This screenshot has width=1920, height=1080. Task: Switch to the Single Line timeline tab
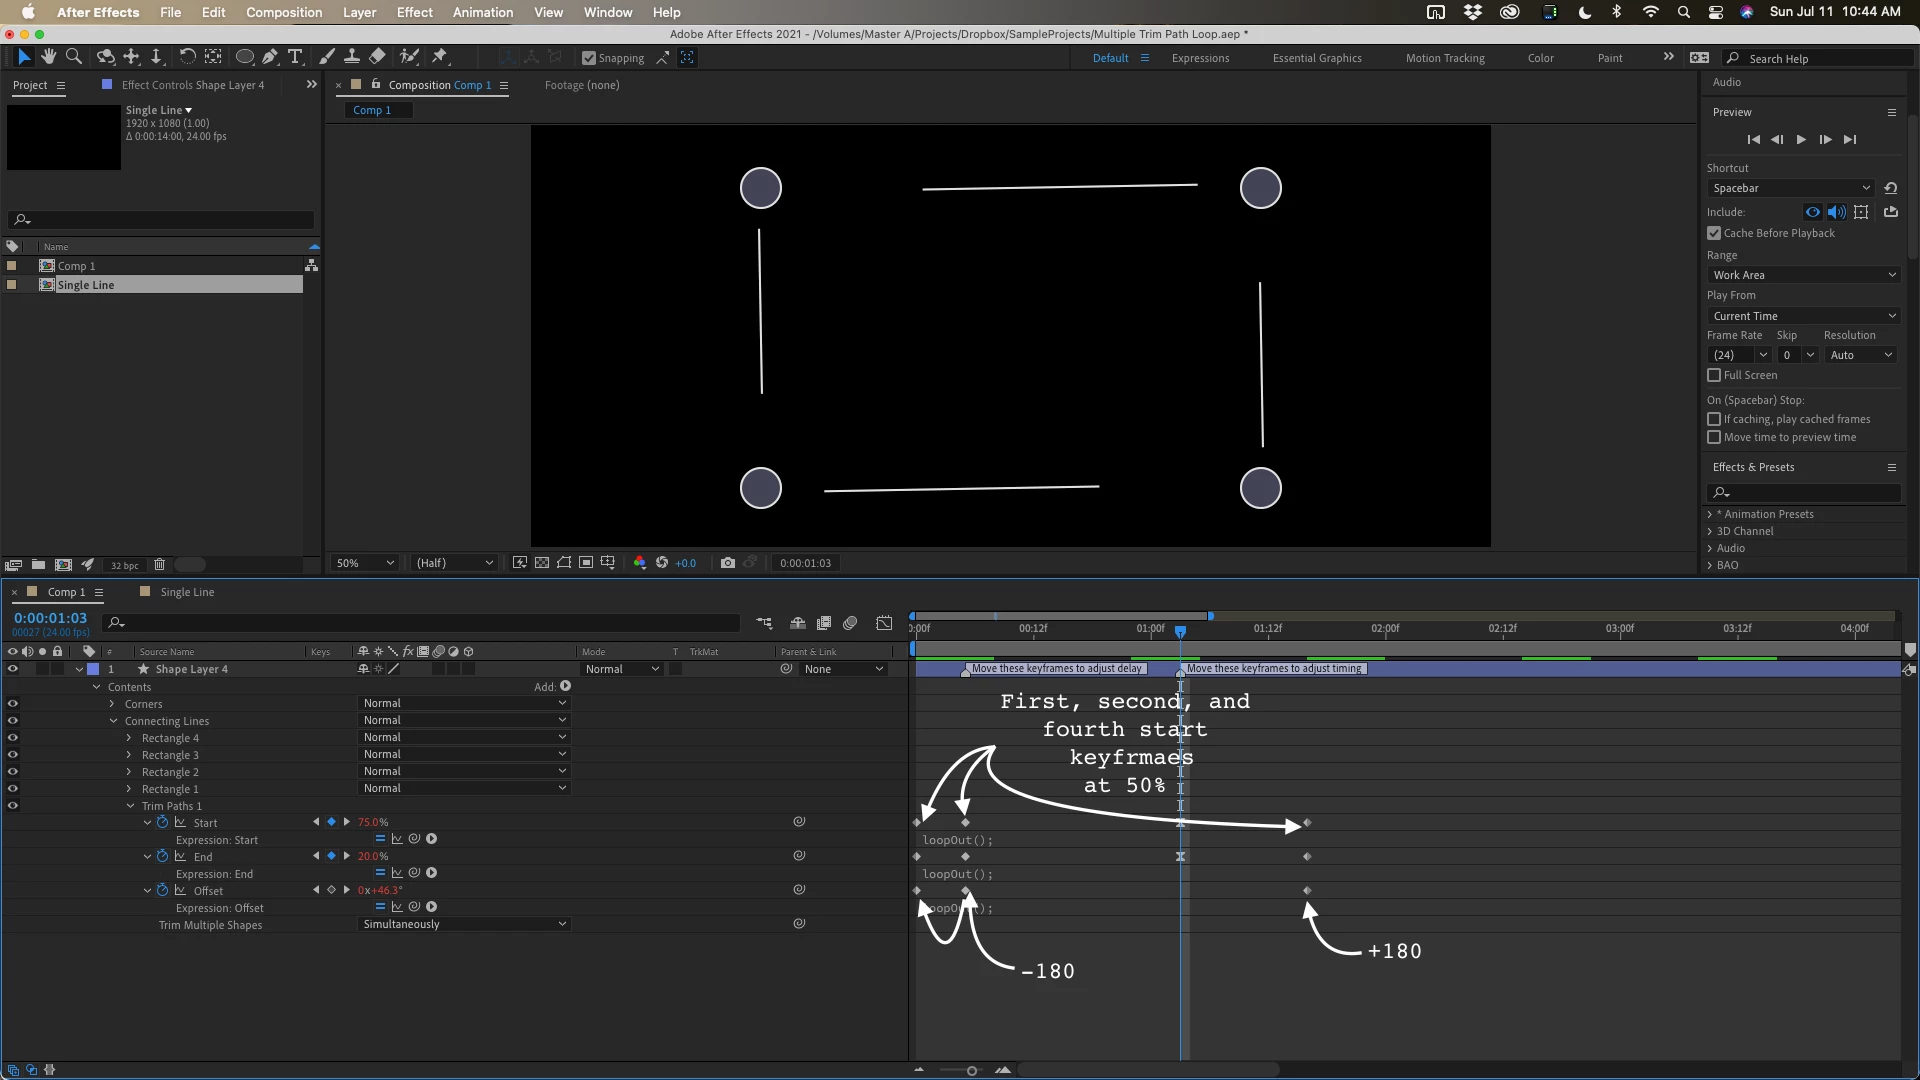pos(187,592)
